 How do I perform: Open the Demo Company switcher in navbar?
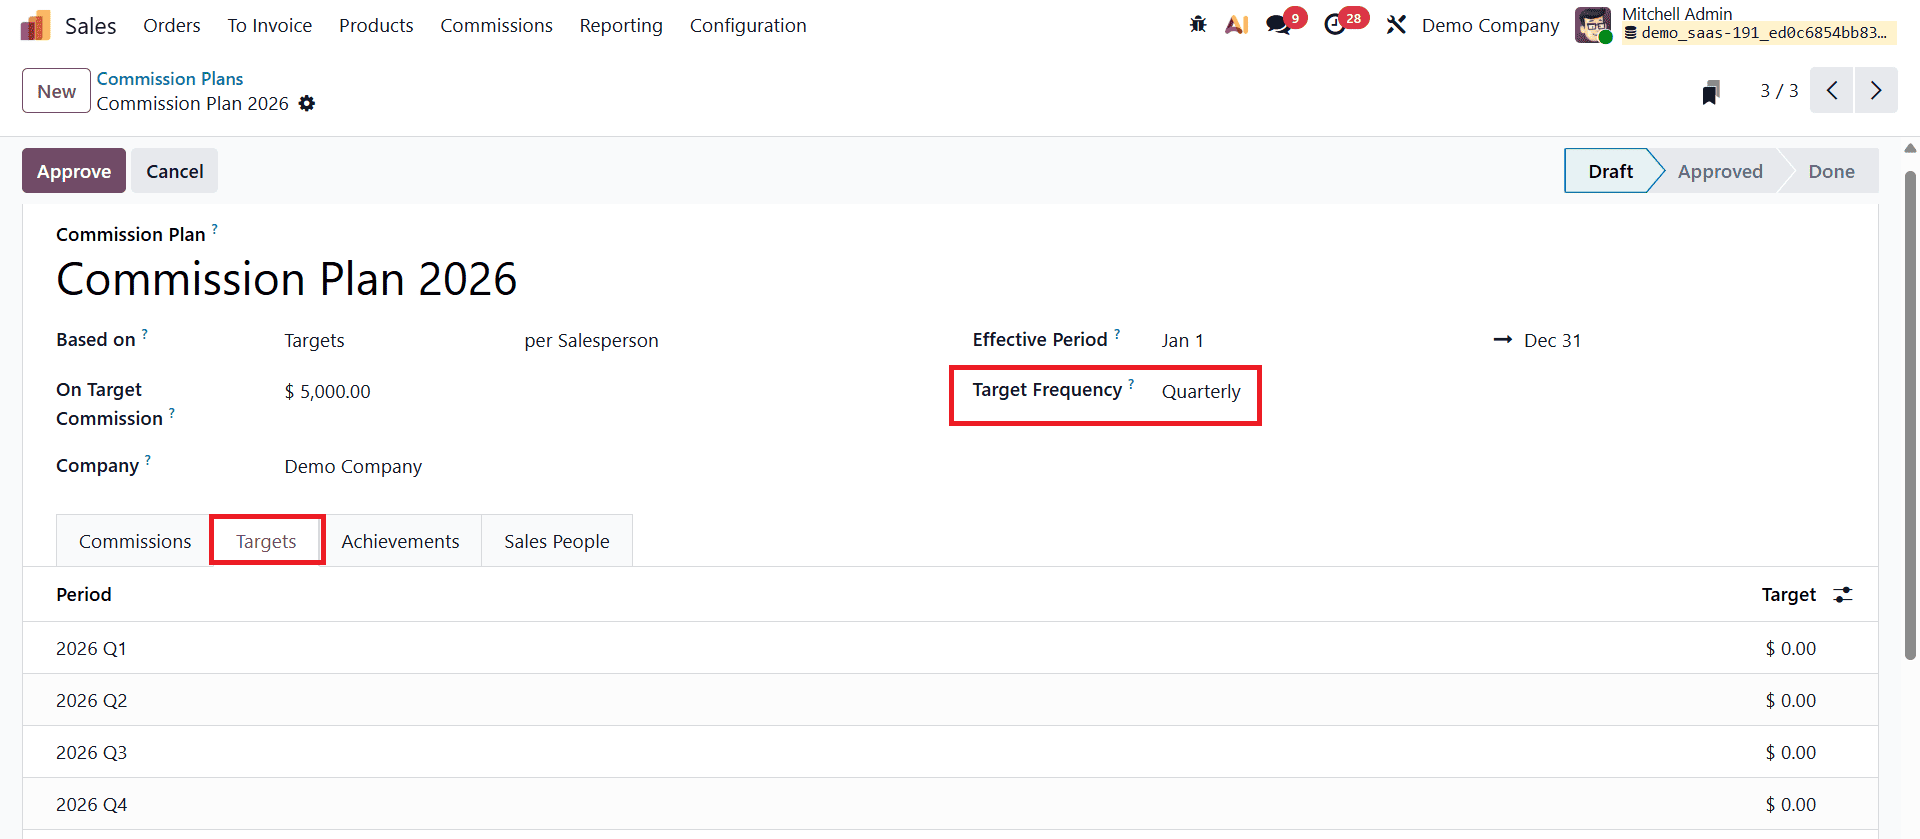point(1490,25)
